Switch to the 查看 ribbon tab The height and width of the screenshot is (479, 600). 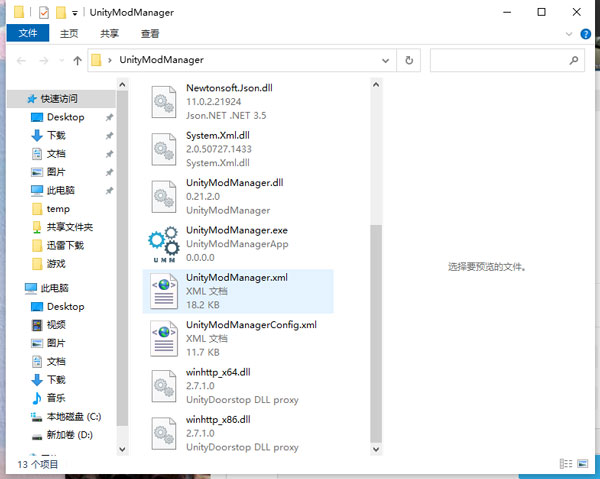click(150, 33)
